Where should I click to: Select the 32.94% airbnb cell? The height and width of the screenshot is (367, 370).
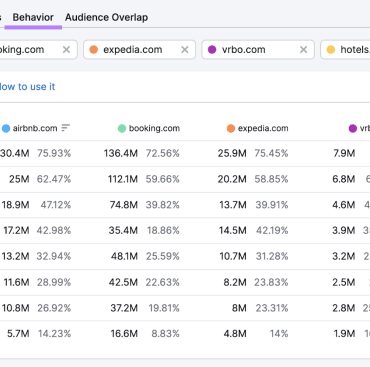pos(54,256)
